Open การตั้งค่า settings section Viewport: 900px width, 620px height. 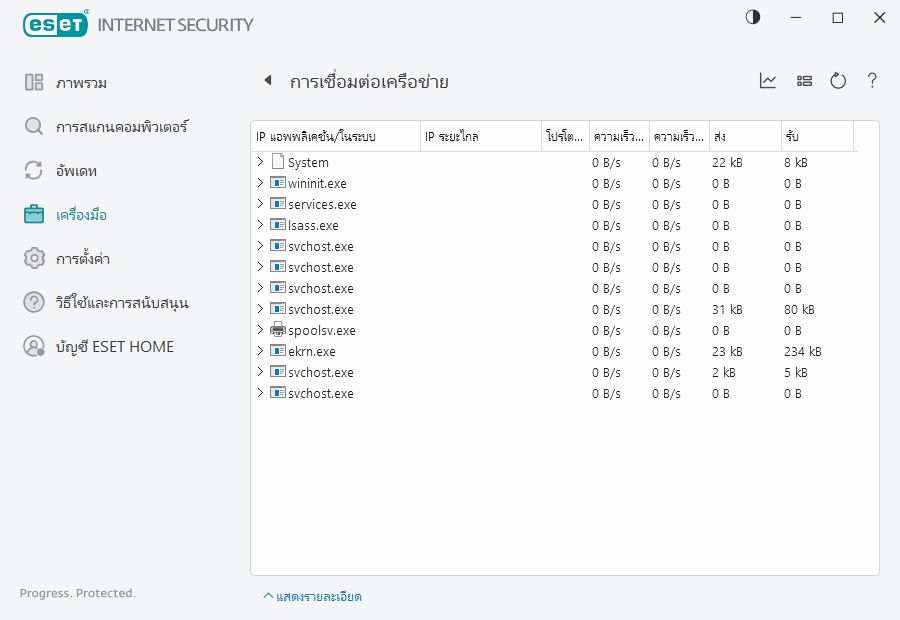coord(82,259)
